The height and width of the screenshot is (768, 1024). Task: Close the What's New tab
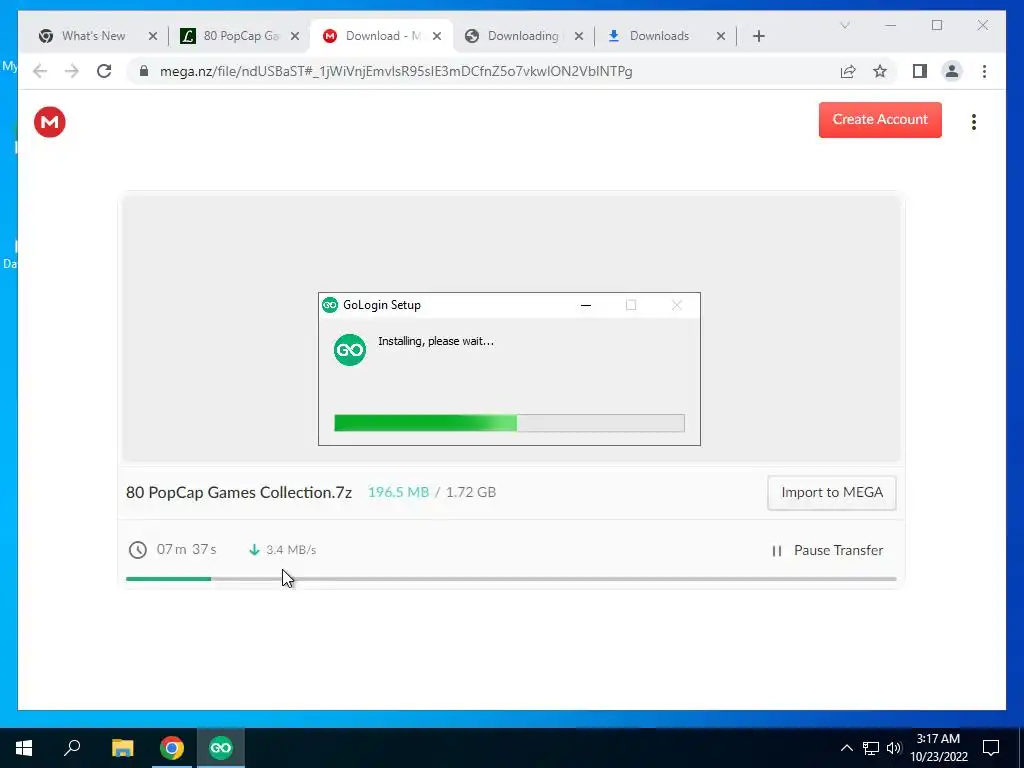(153, 36)
